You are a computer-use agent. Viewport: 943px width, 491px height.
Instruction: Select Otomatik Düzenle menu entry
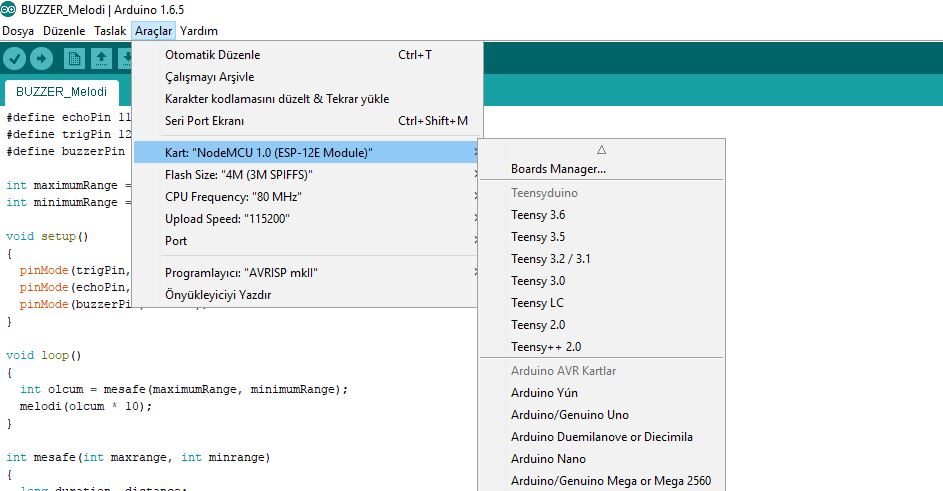pos(212,55)
